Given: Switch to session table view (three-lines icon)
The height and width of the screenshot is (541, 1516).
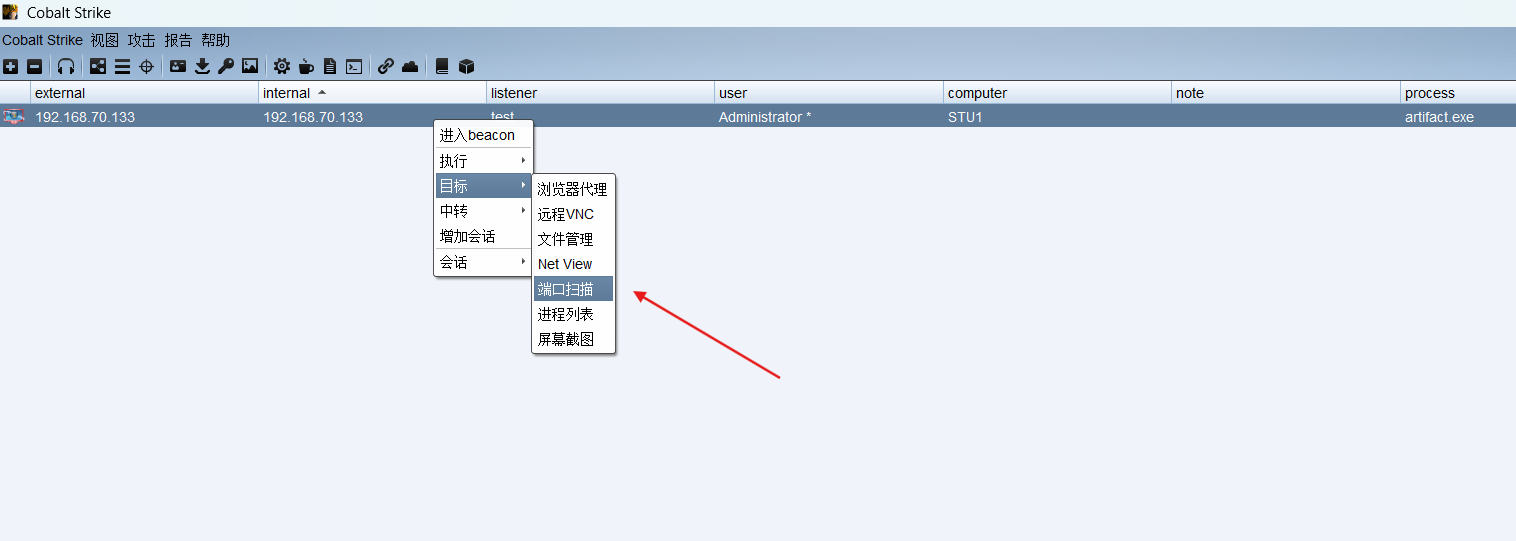Looking at the screenshot, I should [x=122, y=67].
